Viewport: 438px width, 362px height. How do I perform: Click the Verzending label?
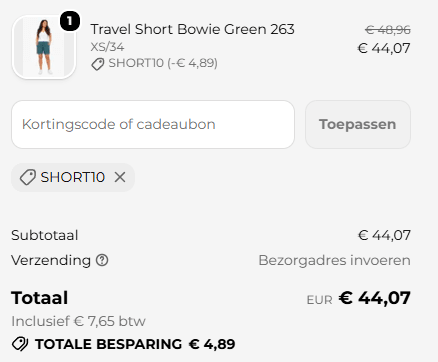(x=51, y=260)
